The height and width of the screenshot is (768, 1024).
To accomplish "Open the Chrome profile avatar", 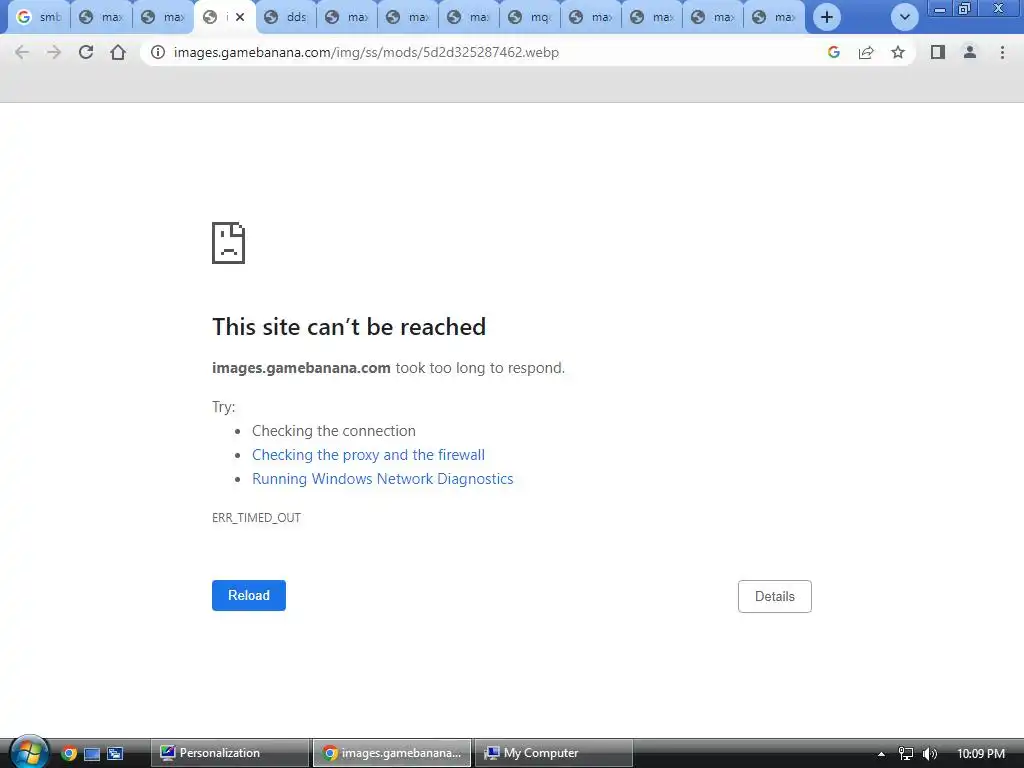I will pos(970,52).
